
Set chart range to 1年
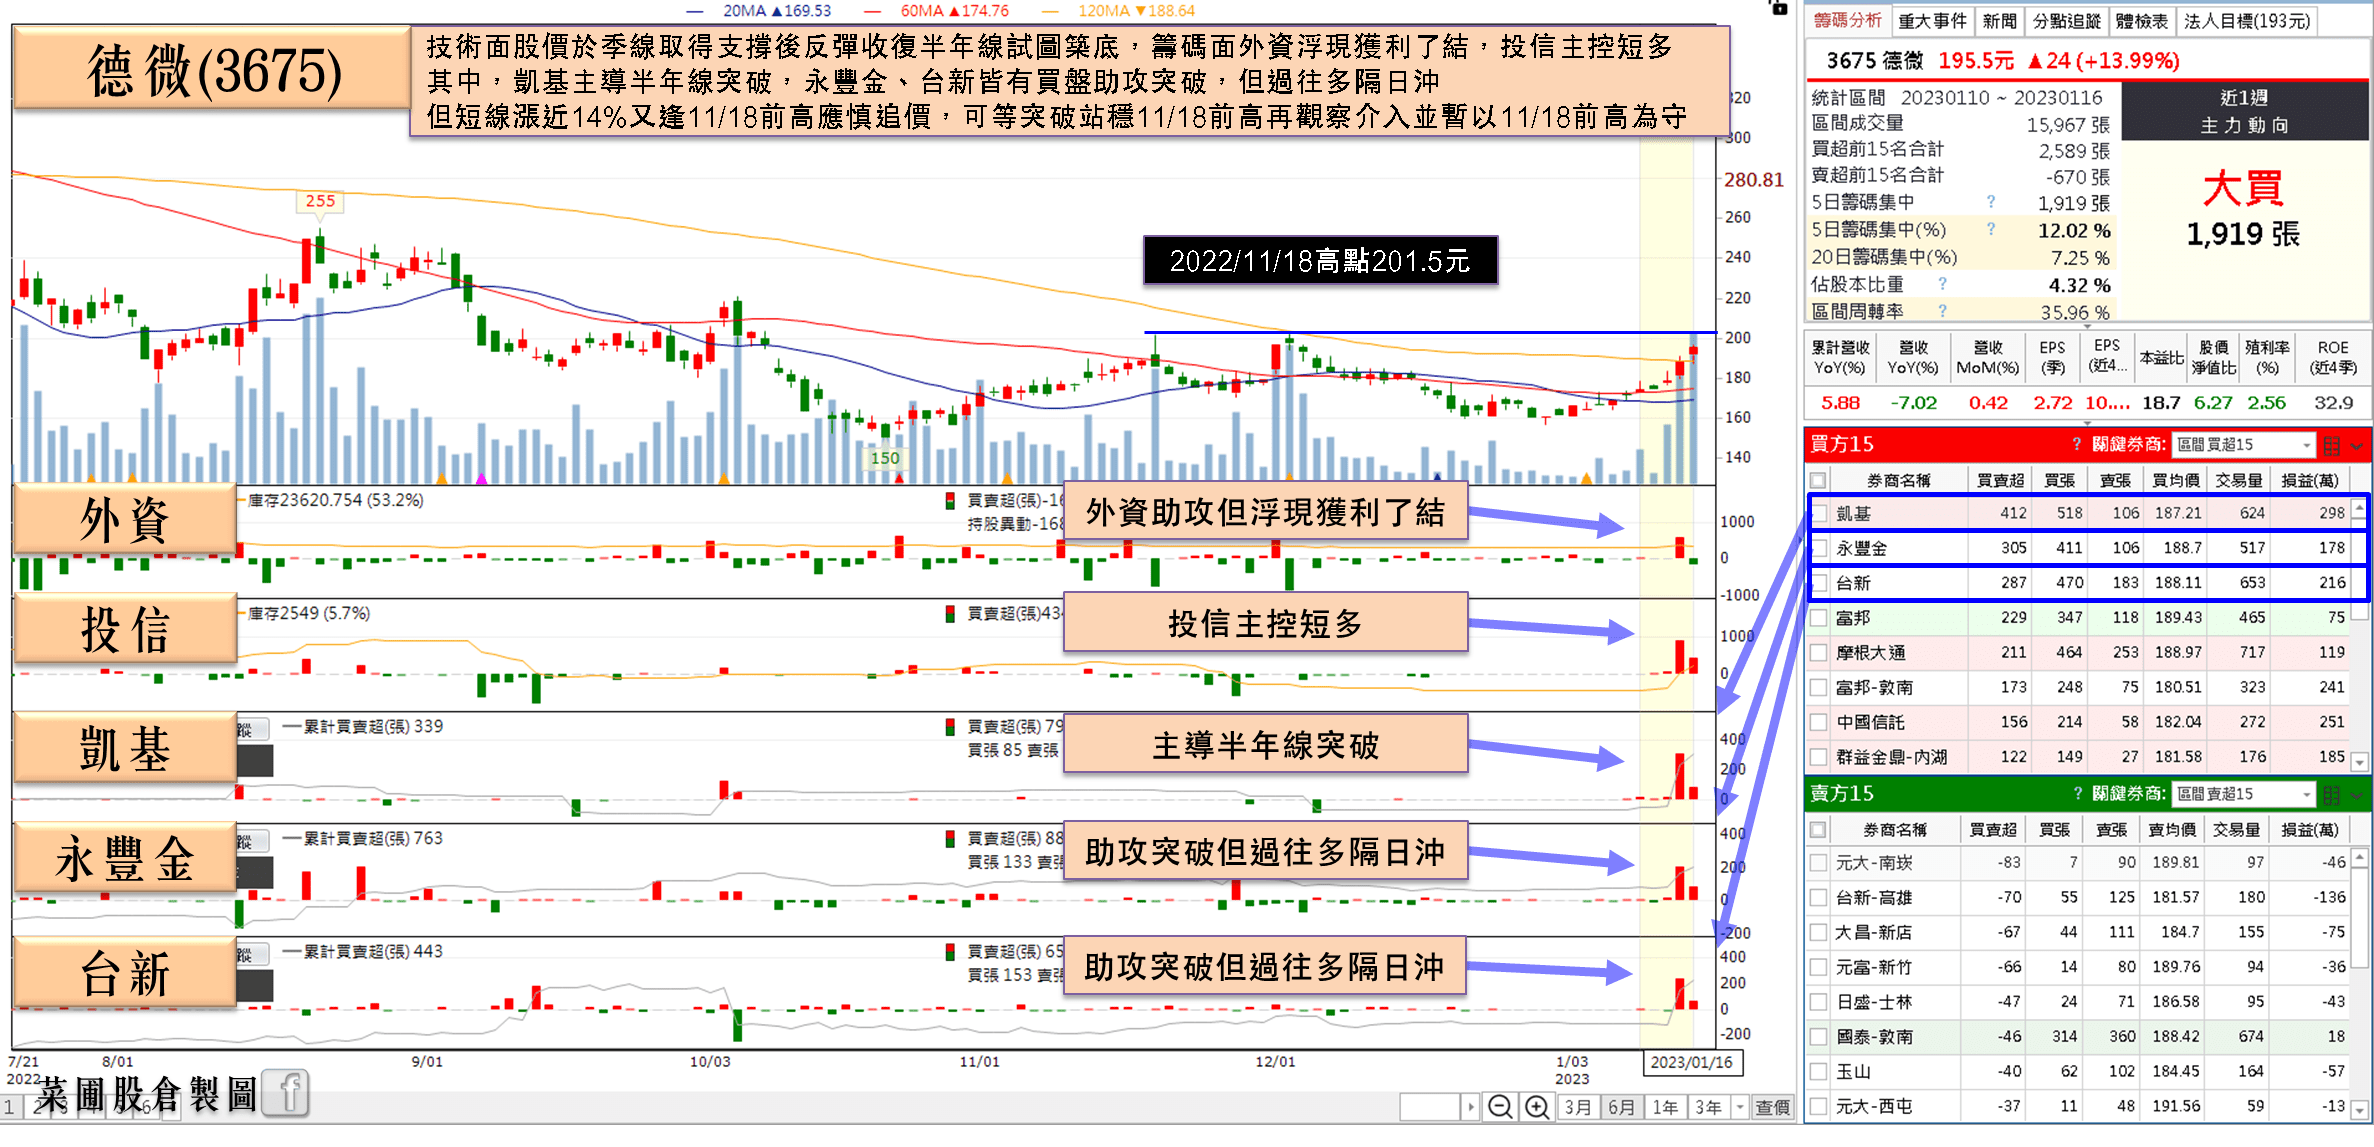coord(1664,1107)
